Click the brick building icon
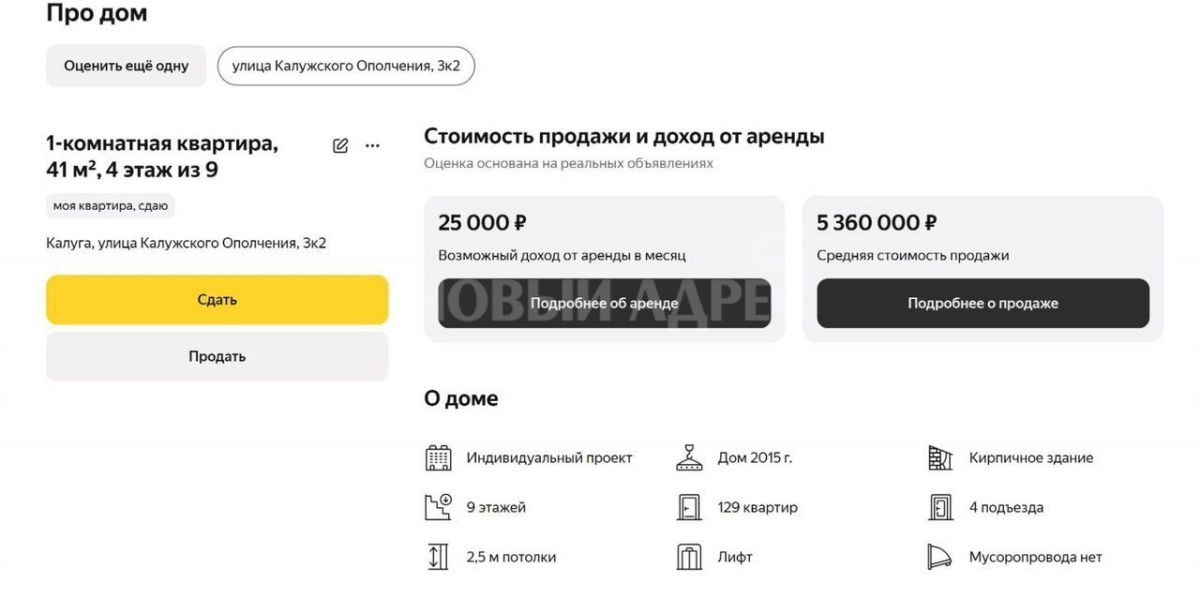Image resolution: width=1200 pixels, height=598 pixels. point(940,458)
